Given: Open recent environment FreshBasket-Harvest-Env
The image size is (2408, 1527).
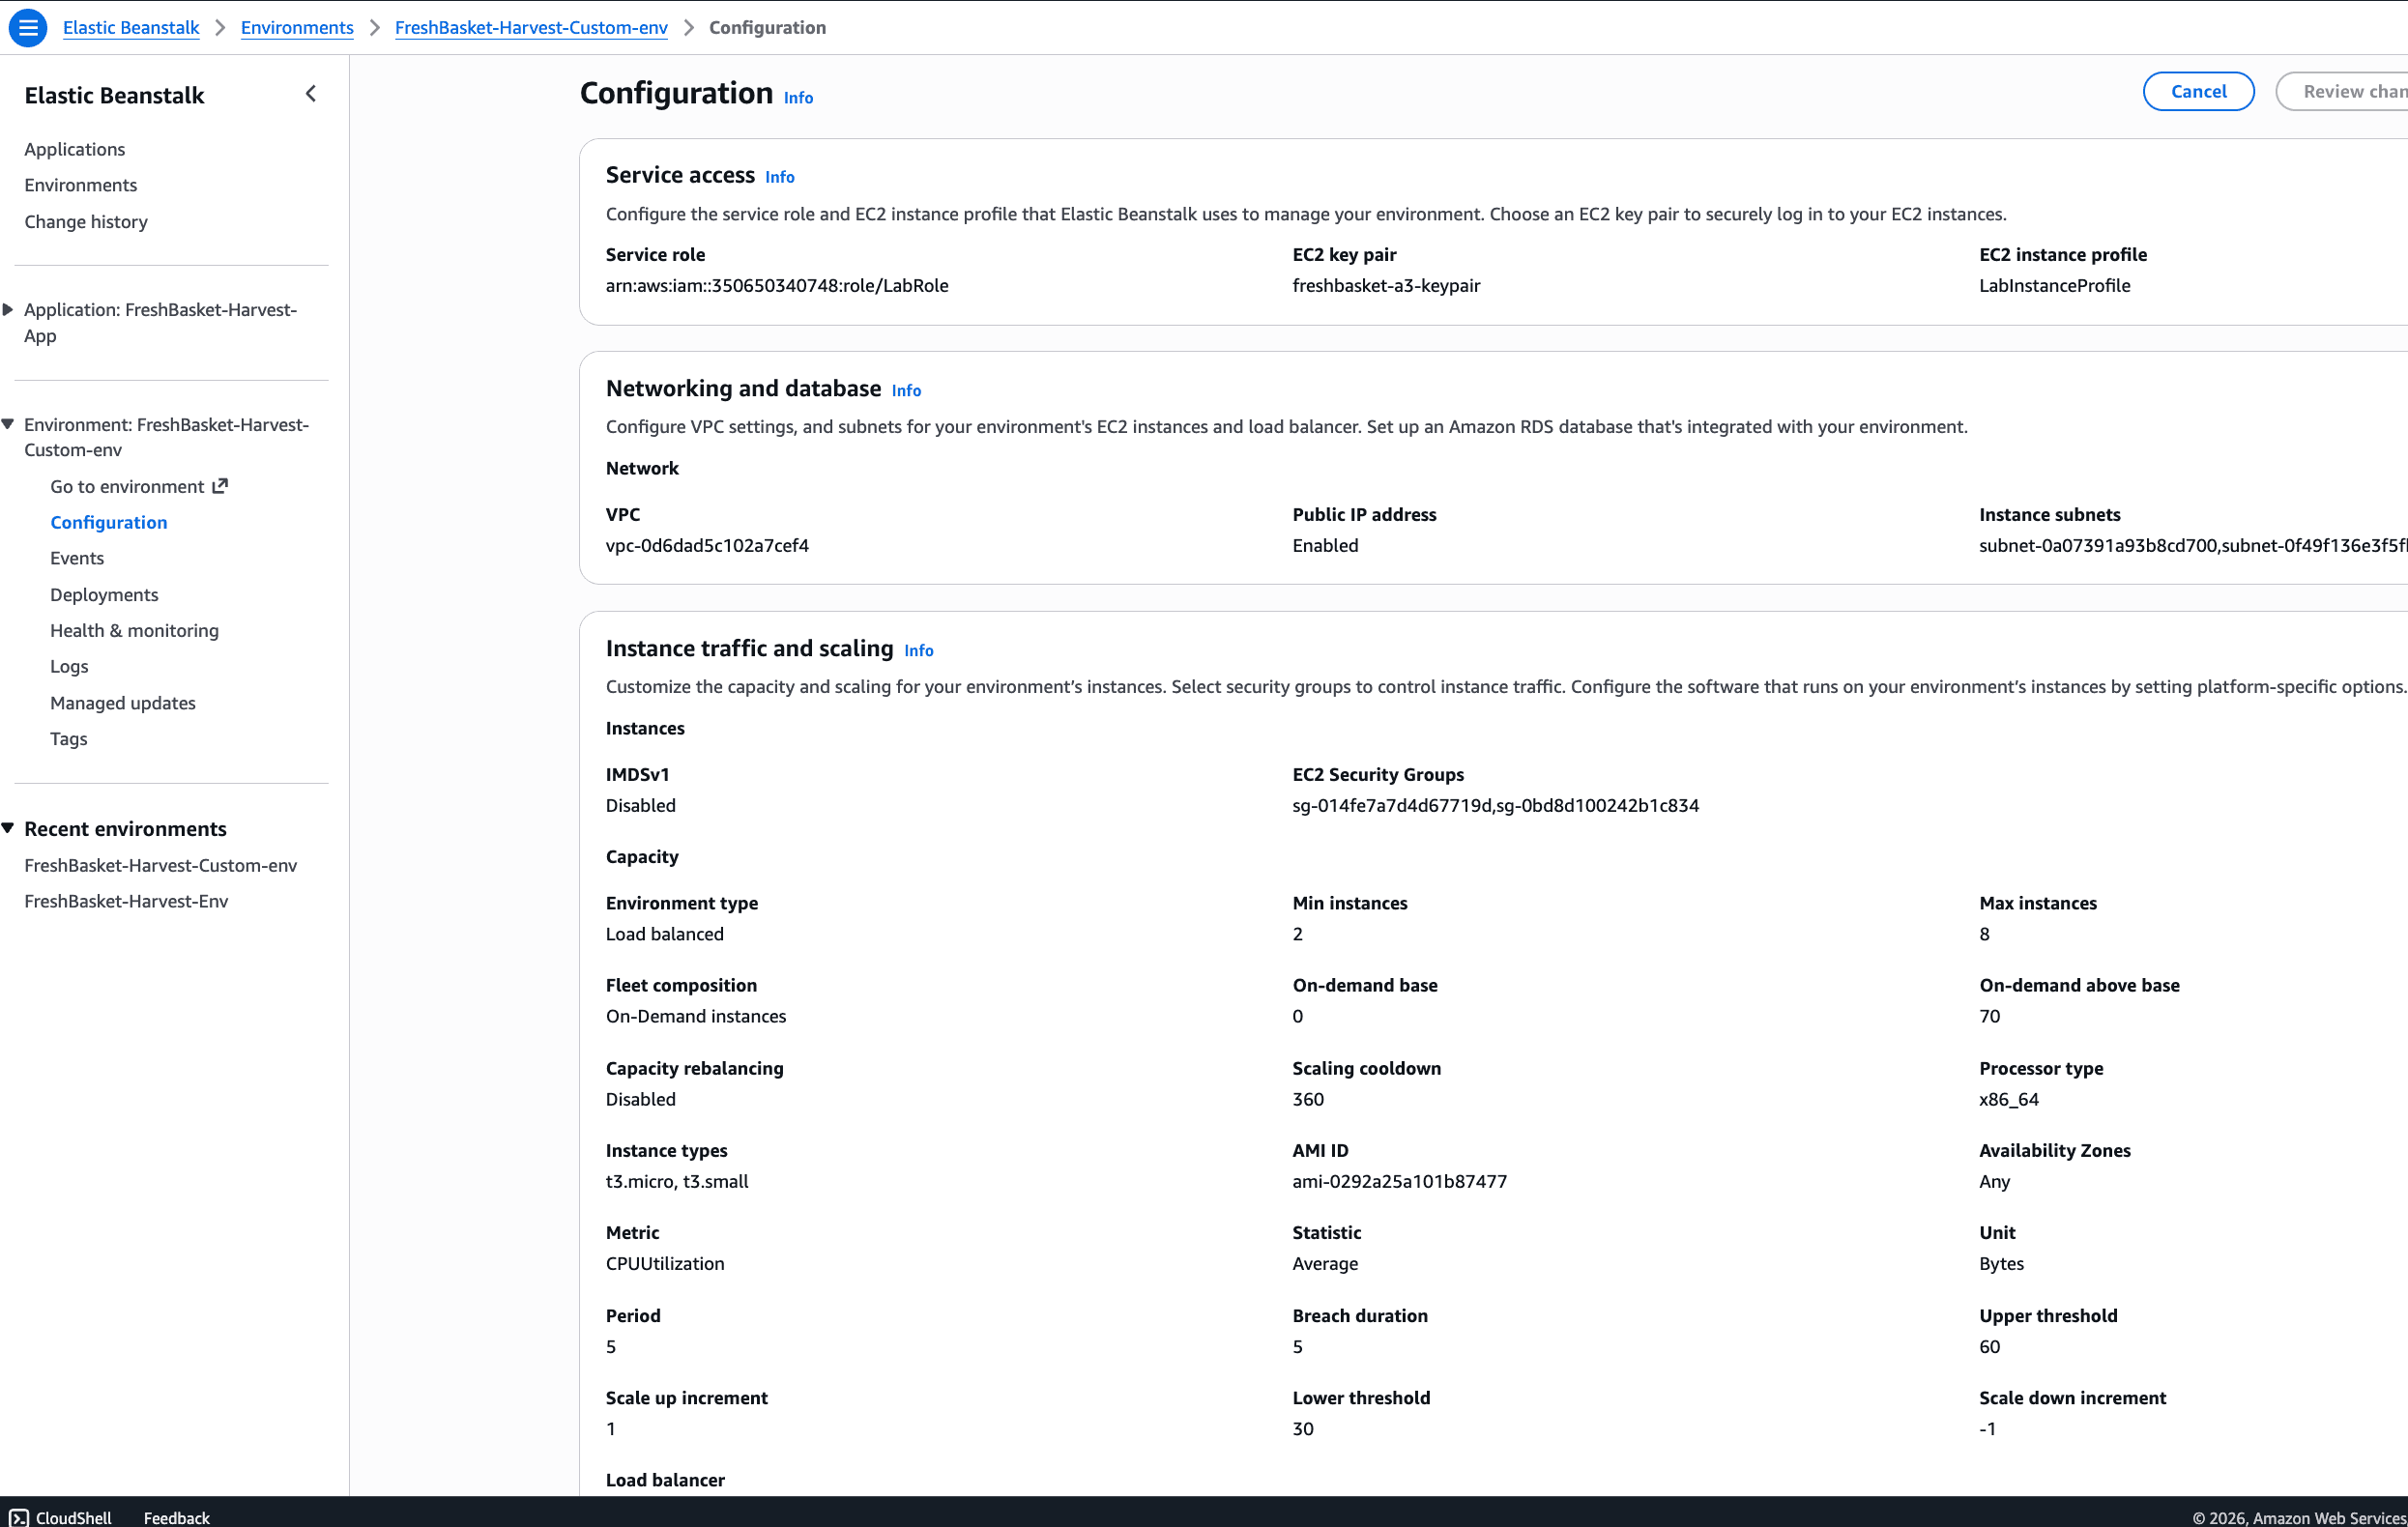Looking at the screenshot, I should (126, 901).
